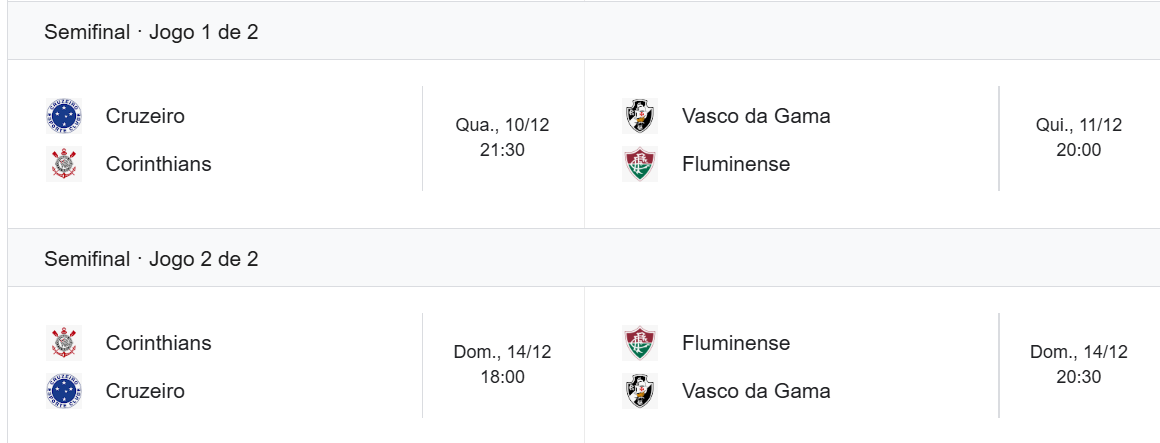Open Fluminense team name in Jogo 2
1160x443 pixels.
736,343
